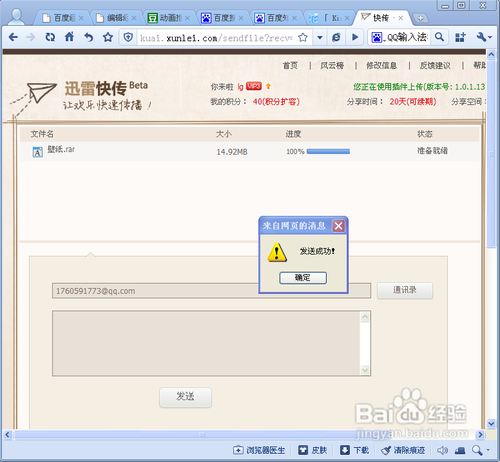Click the security shield icon in address bar
The width and height of the screenshot is (500, 462).
pyautogui.click(x=128, y=37)
